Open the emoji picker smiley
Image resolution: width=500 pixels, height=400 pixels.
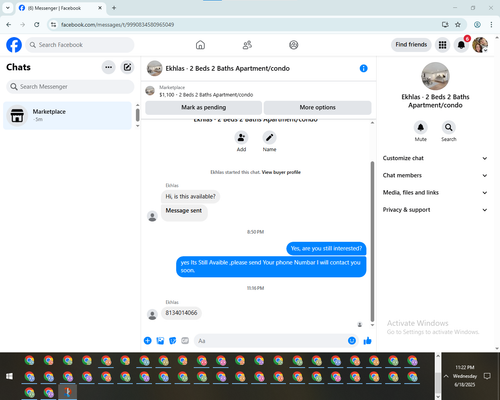(352, 341)
